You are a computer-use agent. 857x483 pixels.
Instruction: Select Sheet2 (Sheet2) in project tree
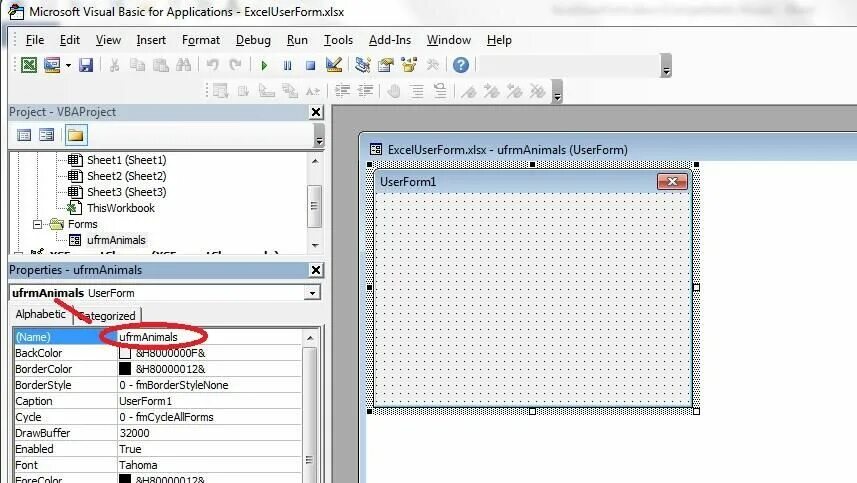pyautogui.click(x=126, y=176)
